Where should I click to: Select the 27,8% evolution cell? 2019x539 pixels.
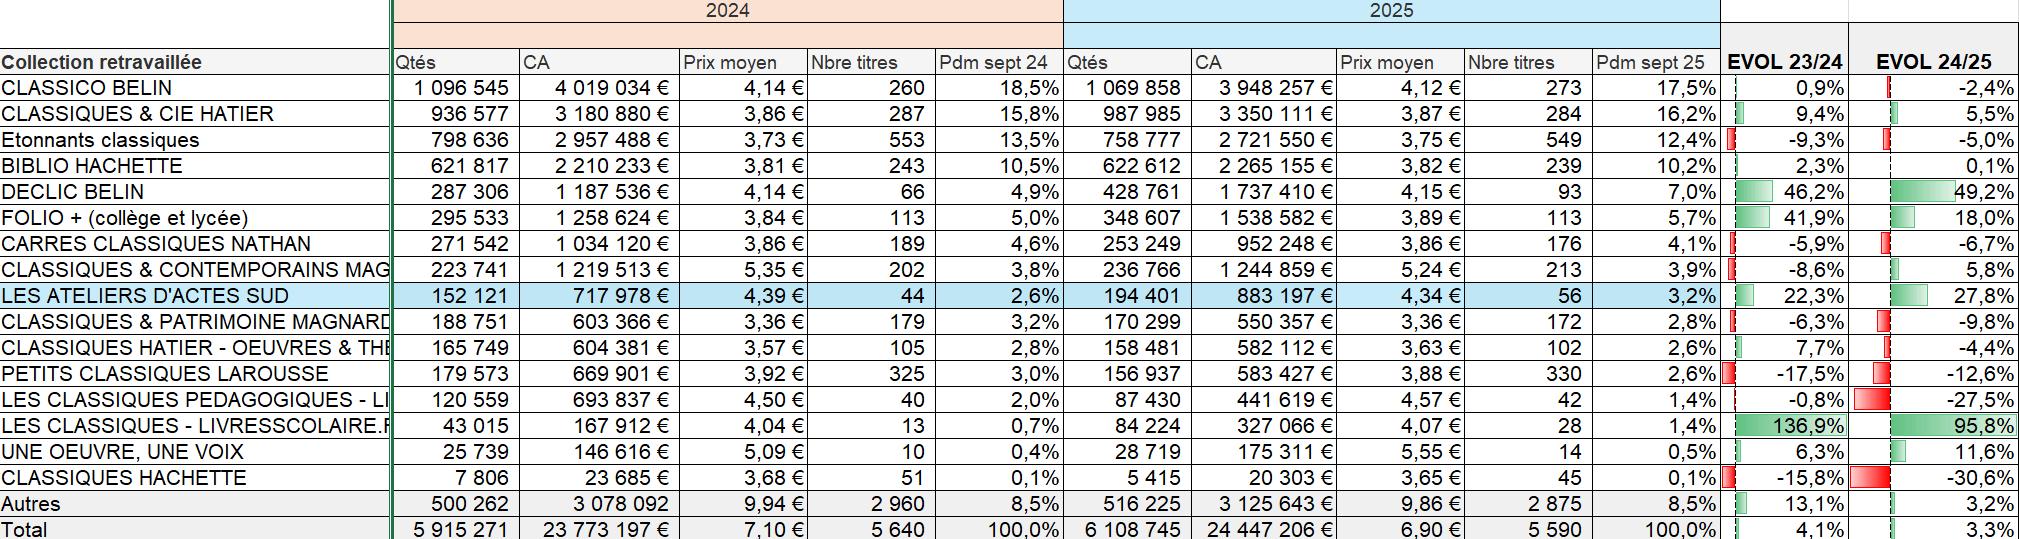[x=1933, y=296]
